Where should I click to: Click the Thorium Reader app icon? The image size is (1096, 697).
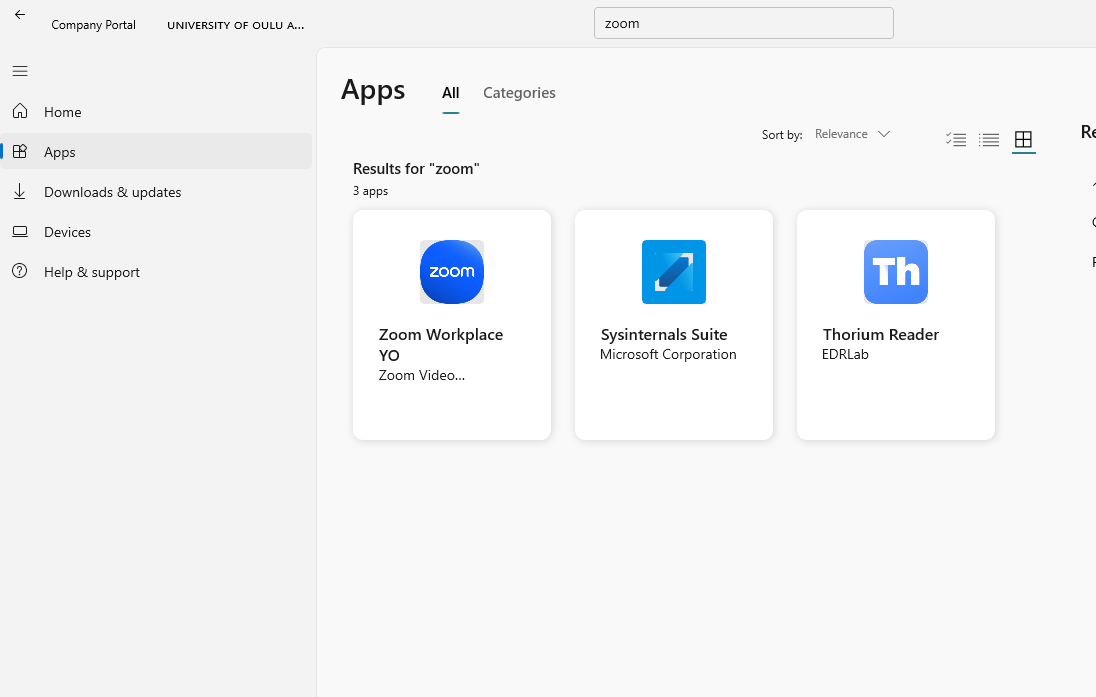[x=895, y=272]
